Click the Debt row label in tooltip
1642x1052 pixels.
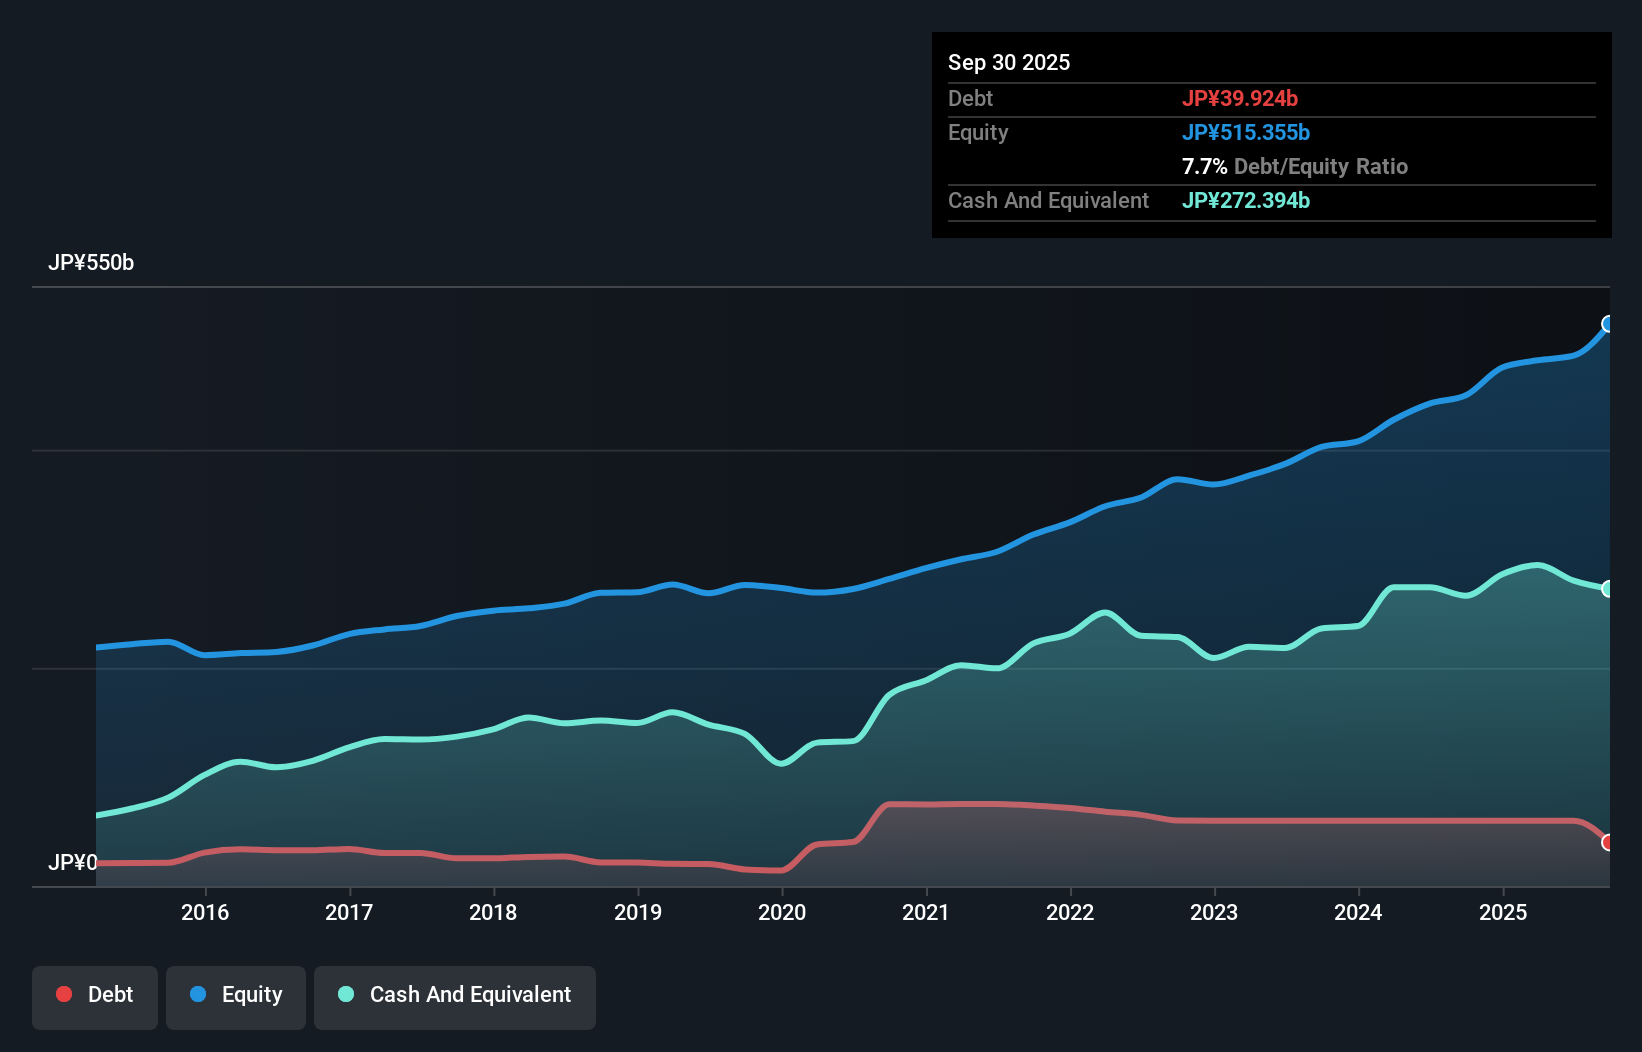pos(970,98)
